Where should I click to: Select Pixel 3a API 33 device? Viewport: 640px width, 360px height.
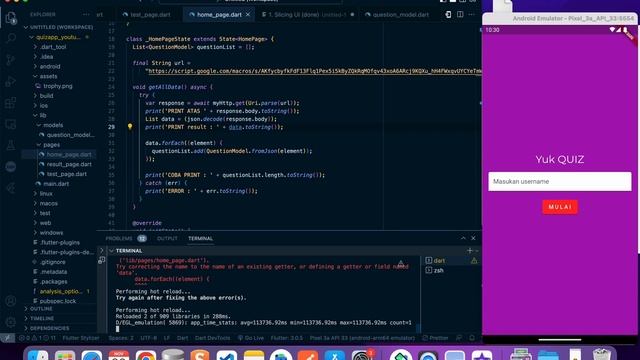[362, 338]
